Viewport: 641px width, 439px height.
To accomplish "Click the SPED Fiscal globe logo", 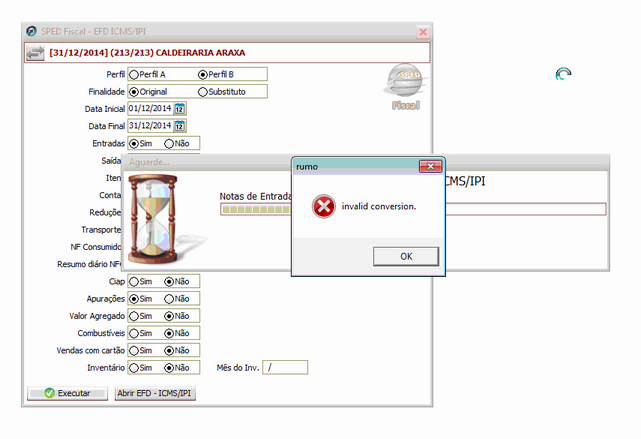I will (x=406, y=87).
